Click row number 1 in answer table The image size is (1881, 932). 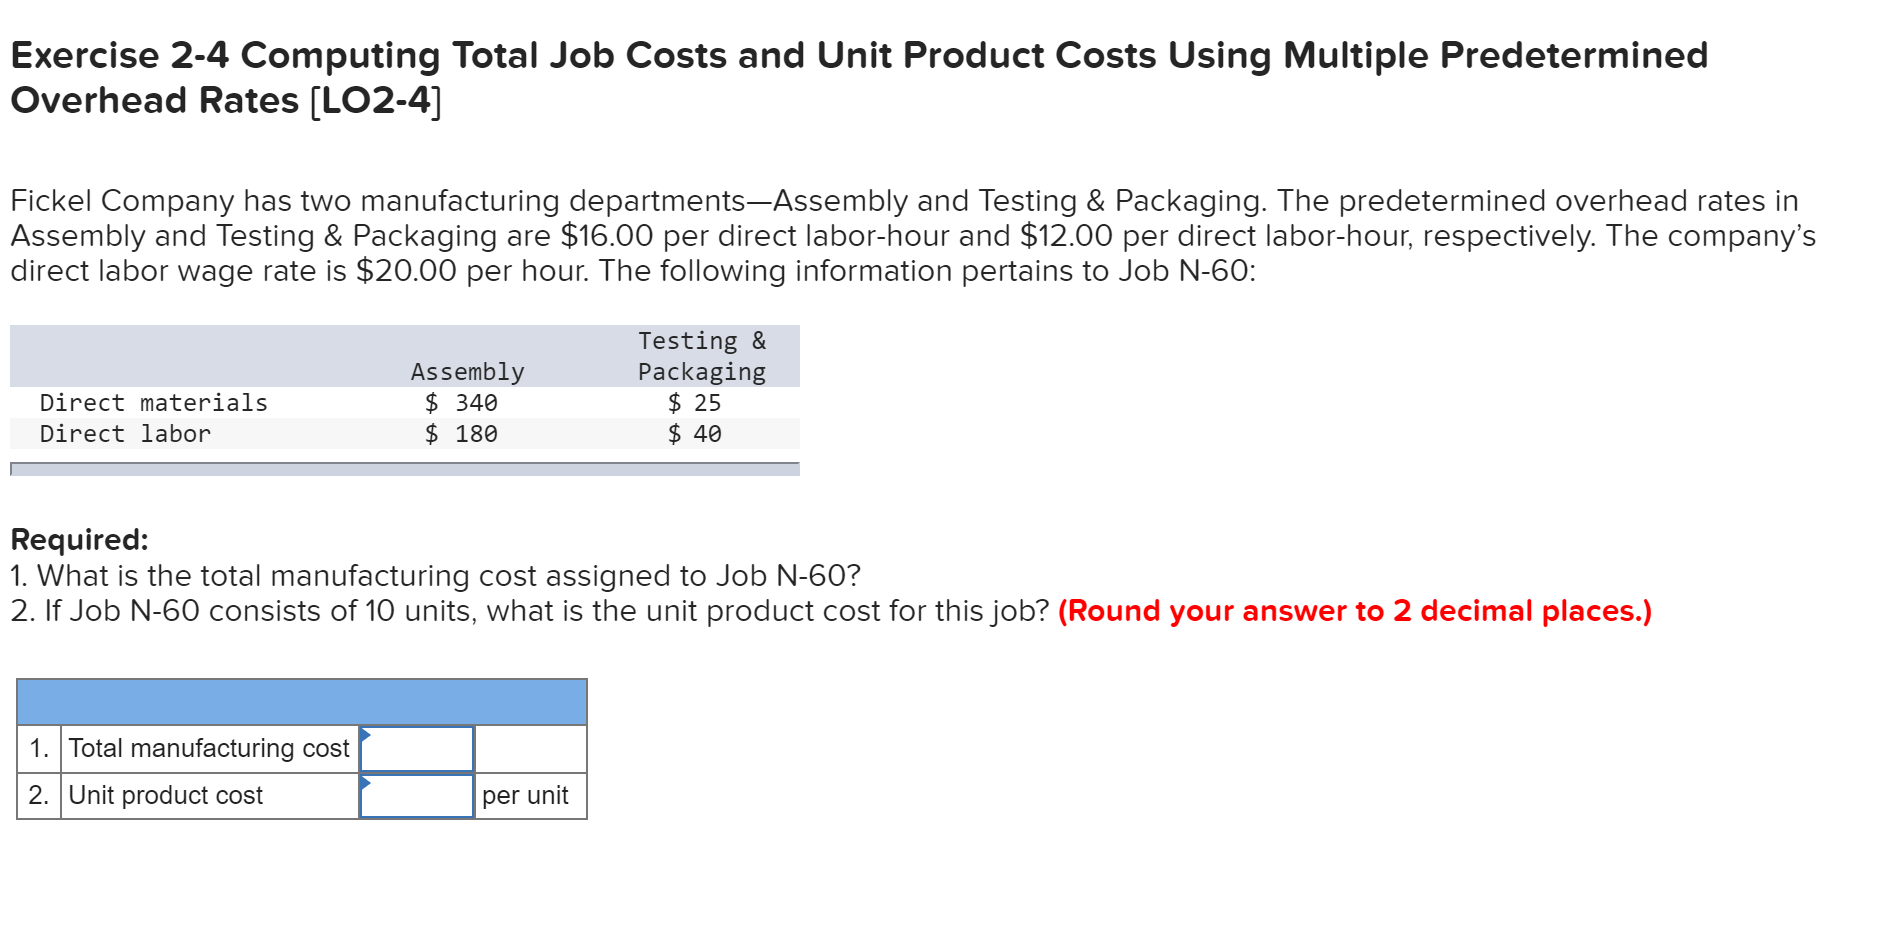point(39,747)
